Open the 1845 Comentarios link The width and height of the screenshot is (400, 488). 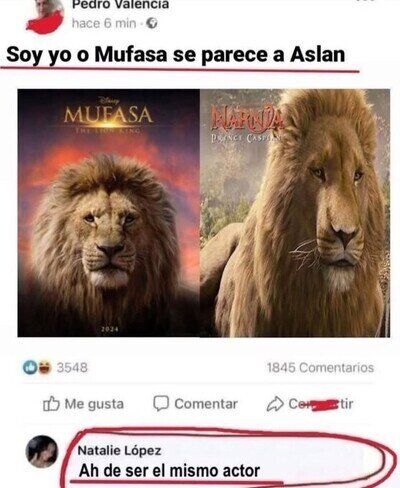pos(320,368)
